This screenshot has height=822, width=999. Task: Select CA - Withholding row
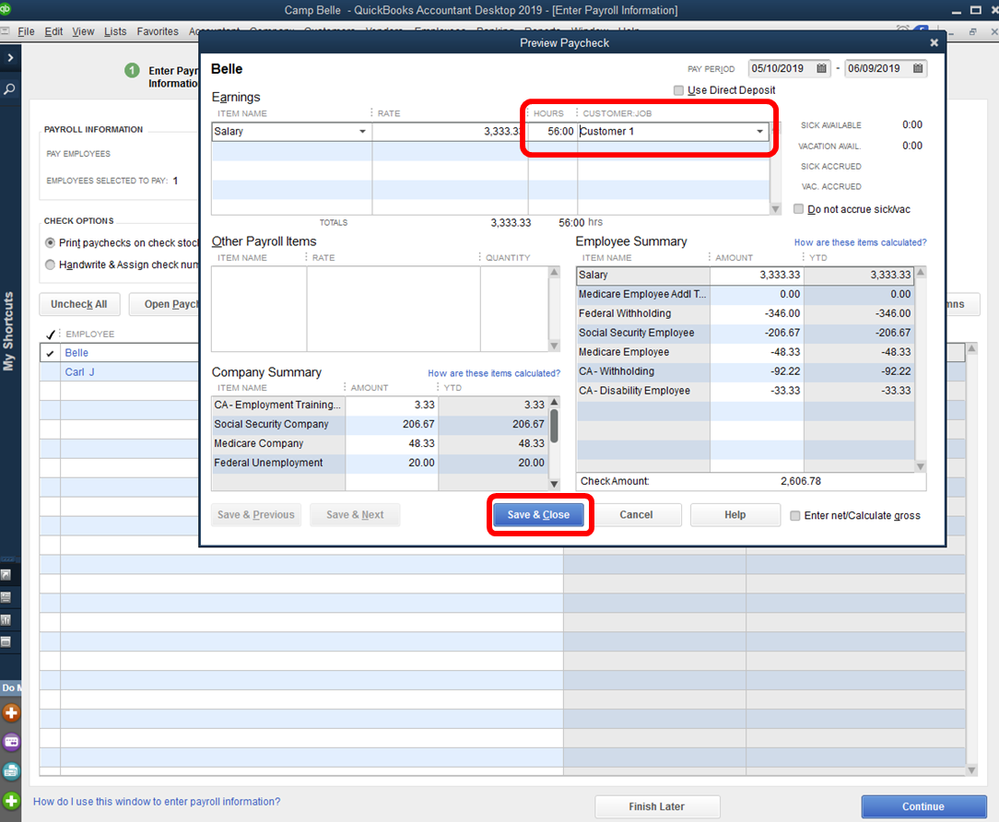click(x=745, y=371)
